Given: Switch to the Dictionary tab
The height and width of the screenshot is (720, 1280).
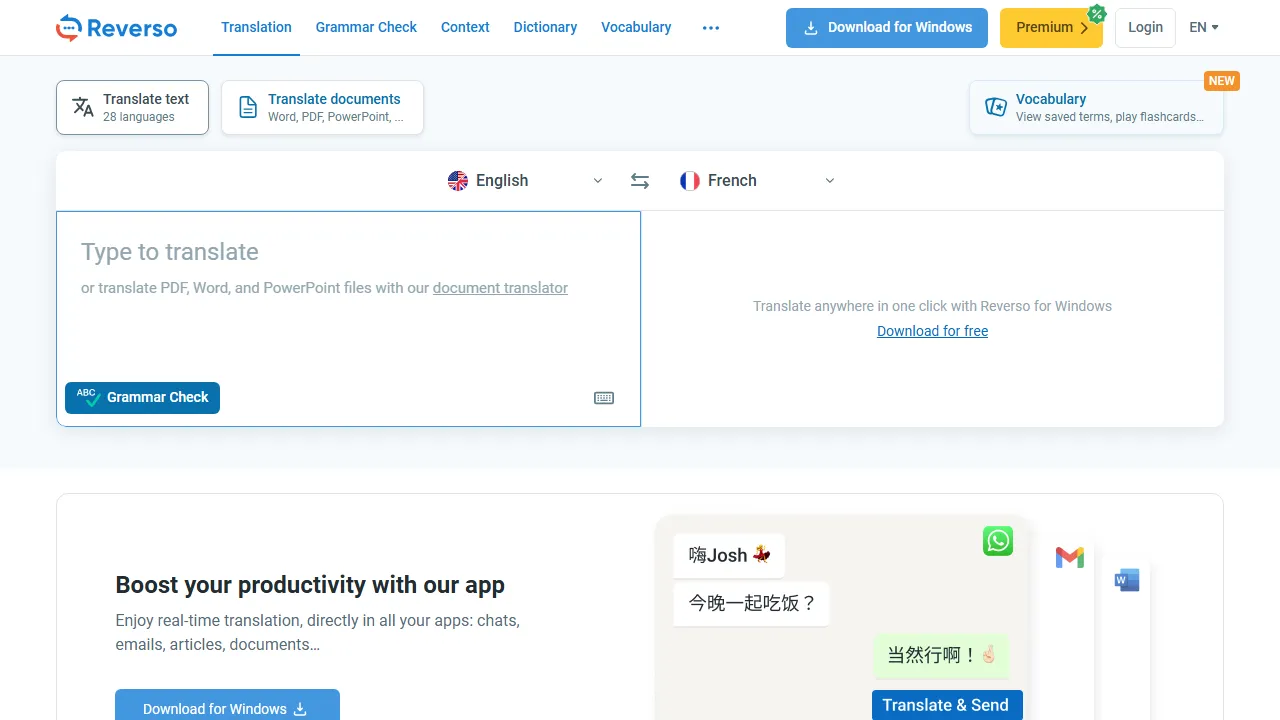Looking at the screenshot, I should pyautogui.click(x=545, y=27).
